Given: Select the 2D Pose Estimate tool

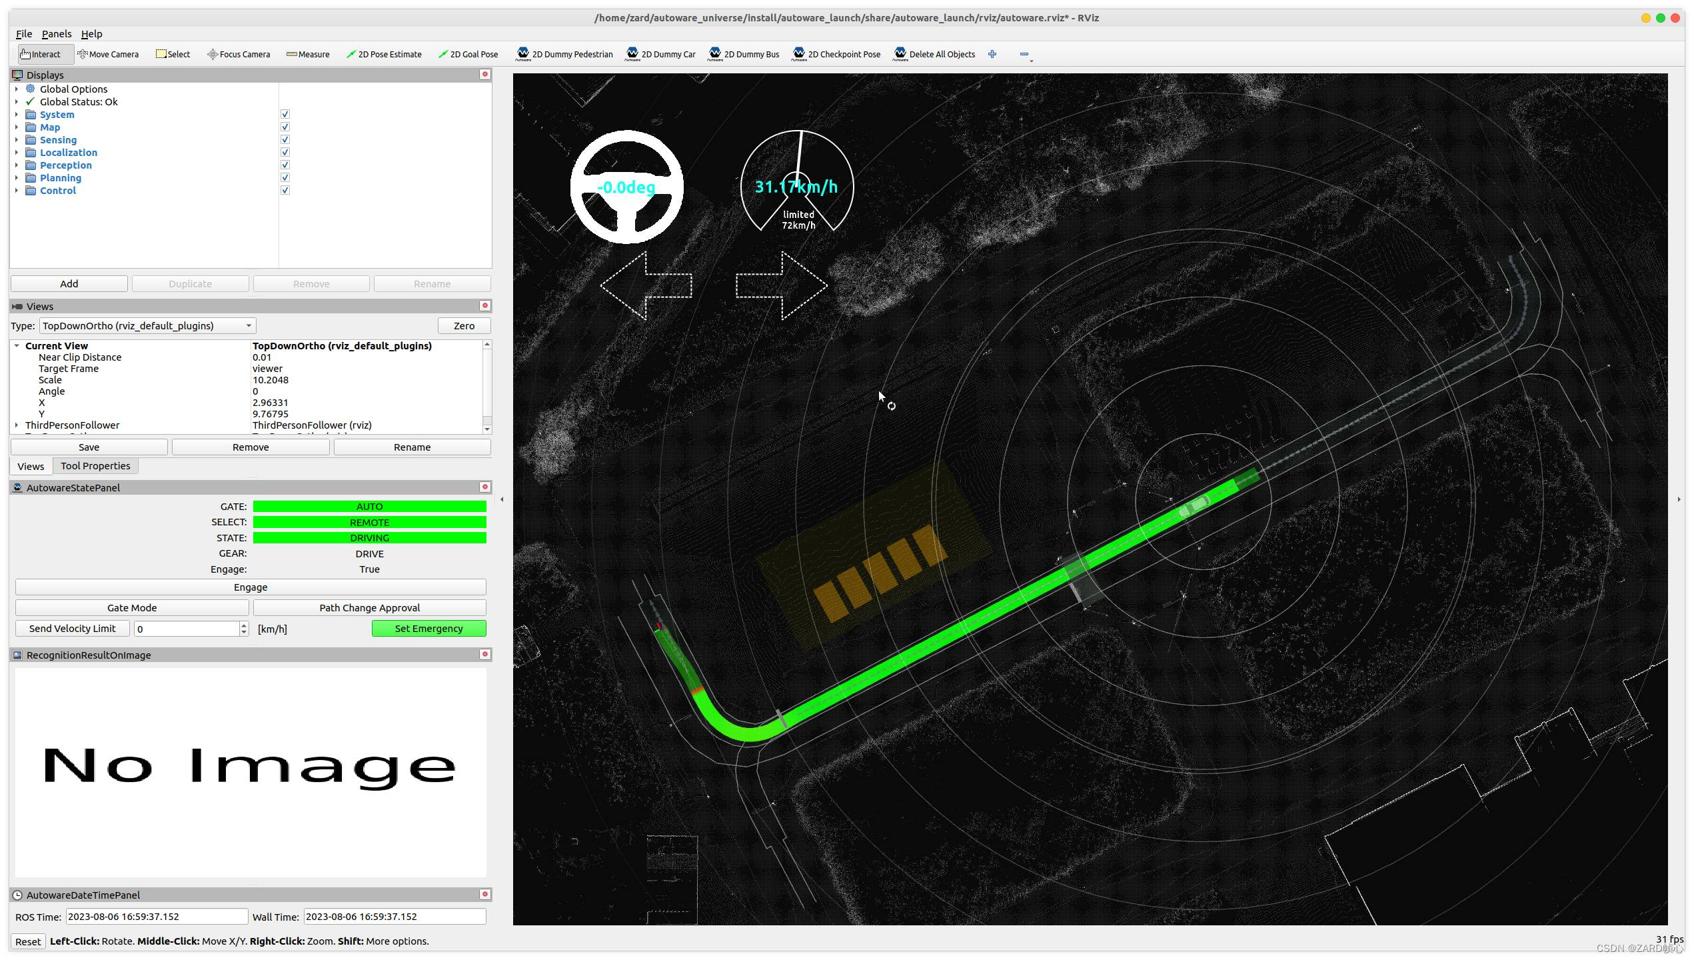Looking at the screenshot, I should pos(384,54).
